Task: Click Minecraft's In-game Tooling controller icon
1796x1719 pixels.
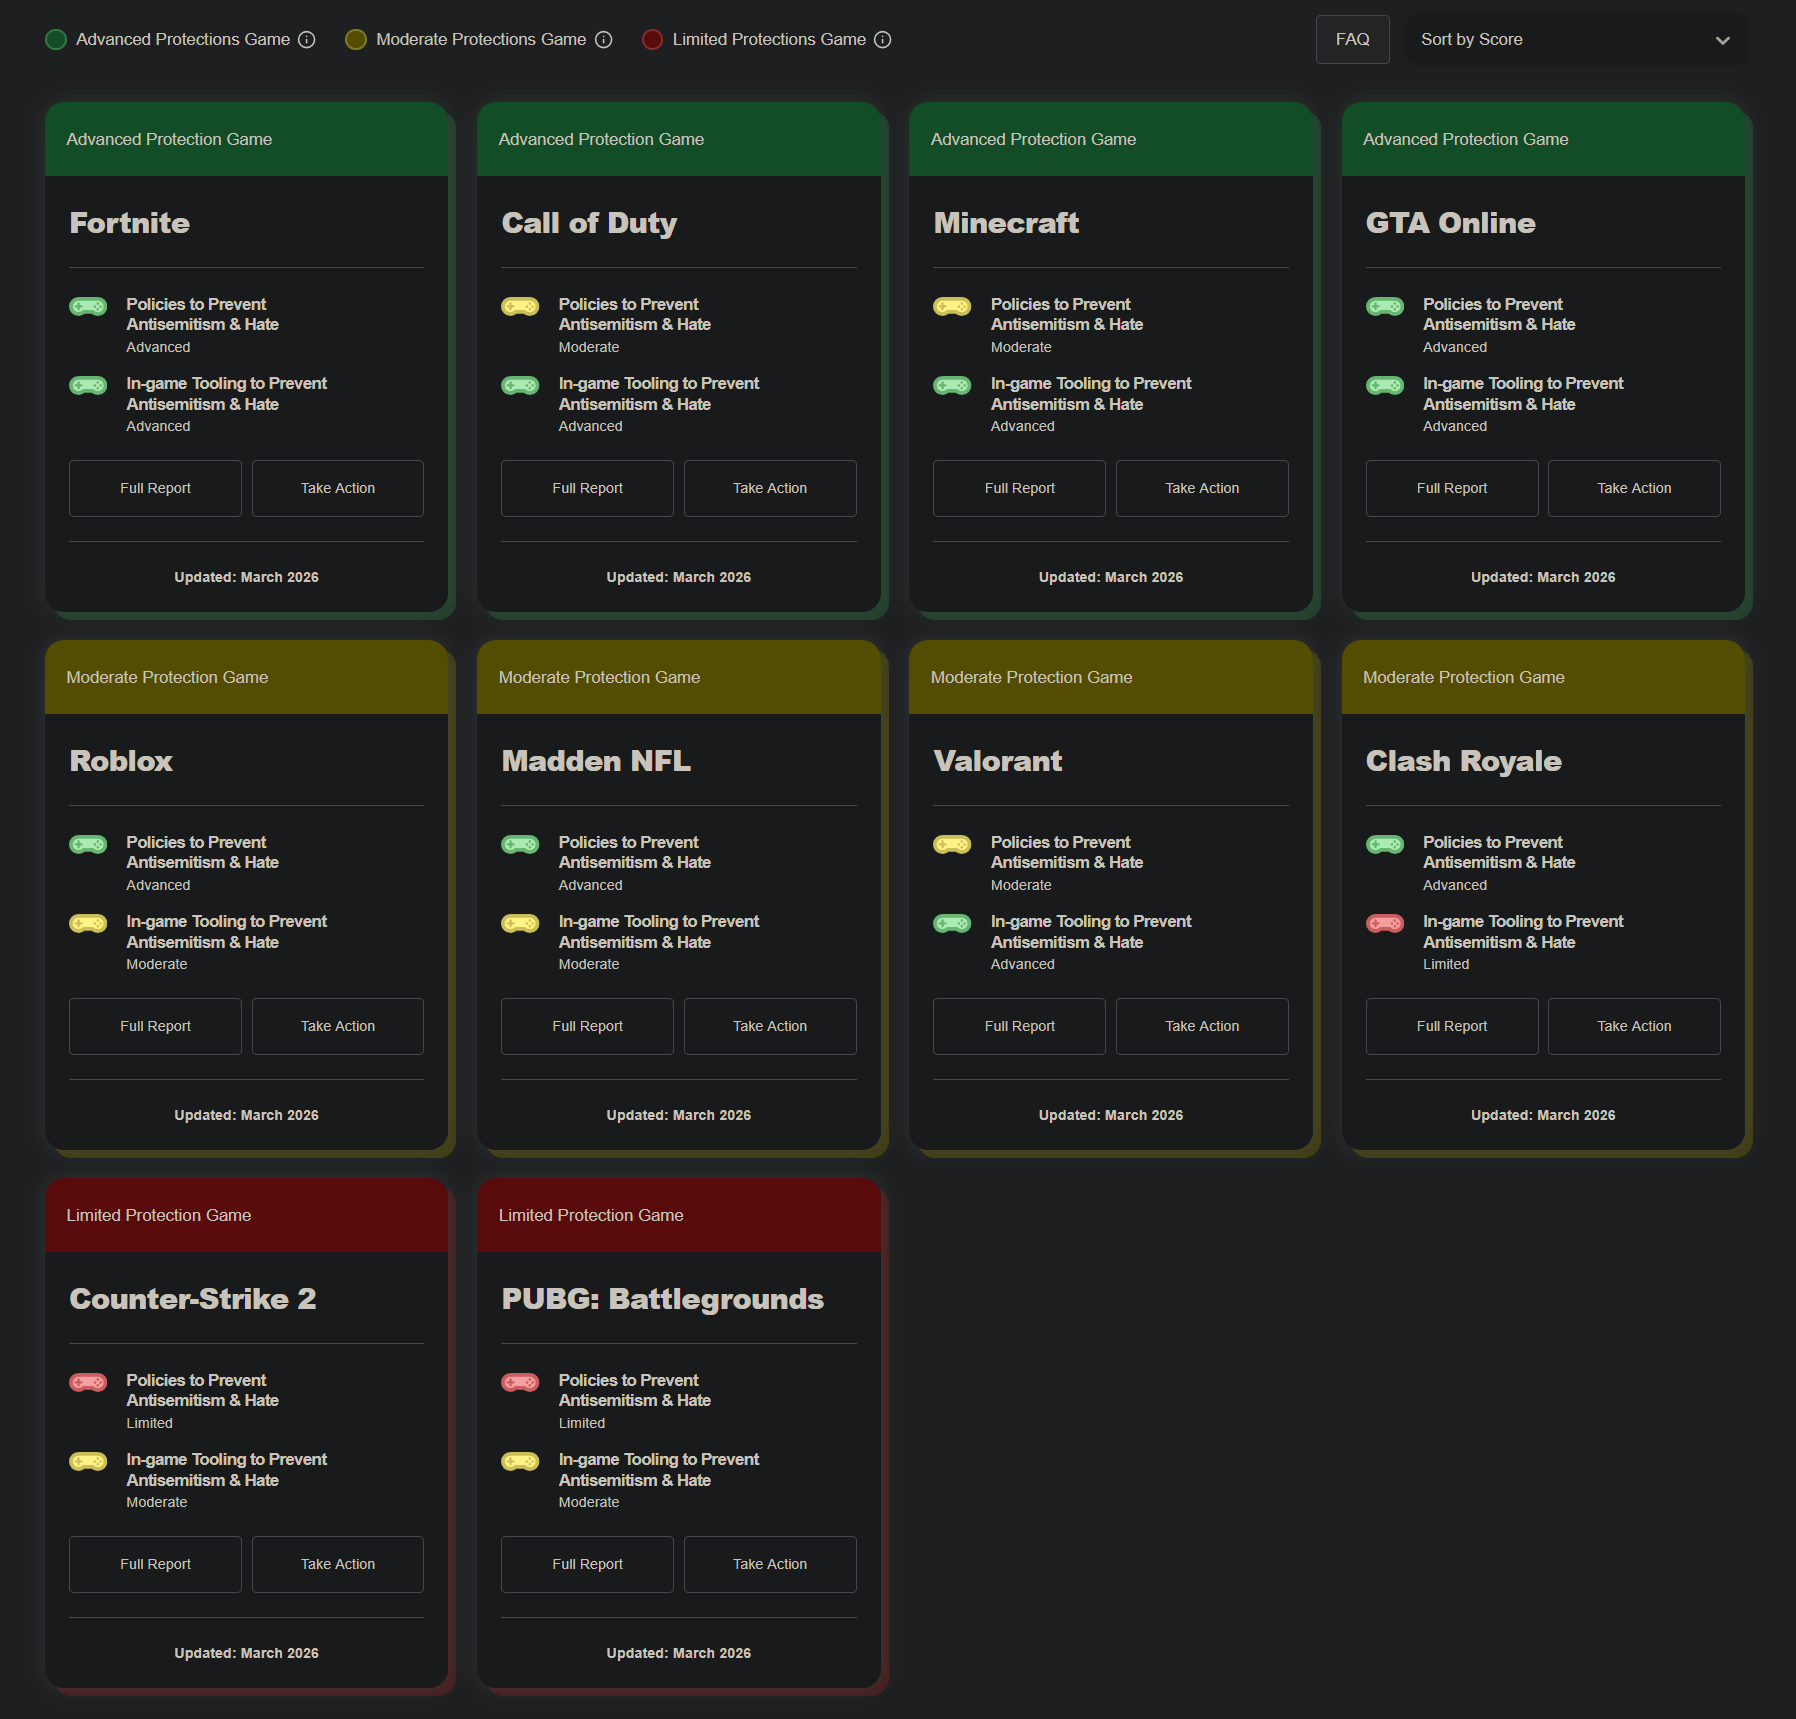Action: [x=952, y=385]
